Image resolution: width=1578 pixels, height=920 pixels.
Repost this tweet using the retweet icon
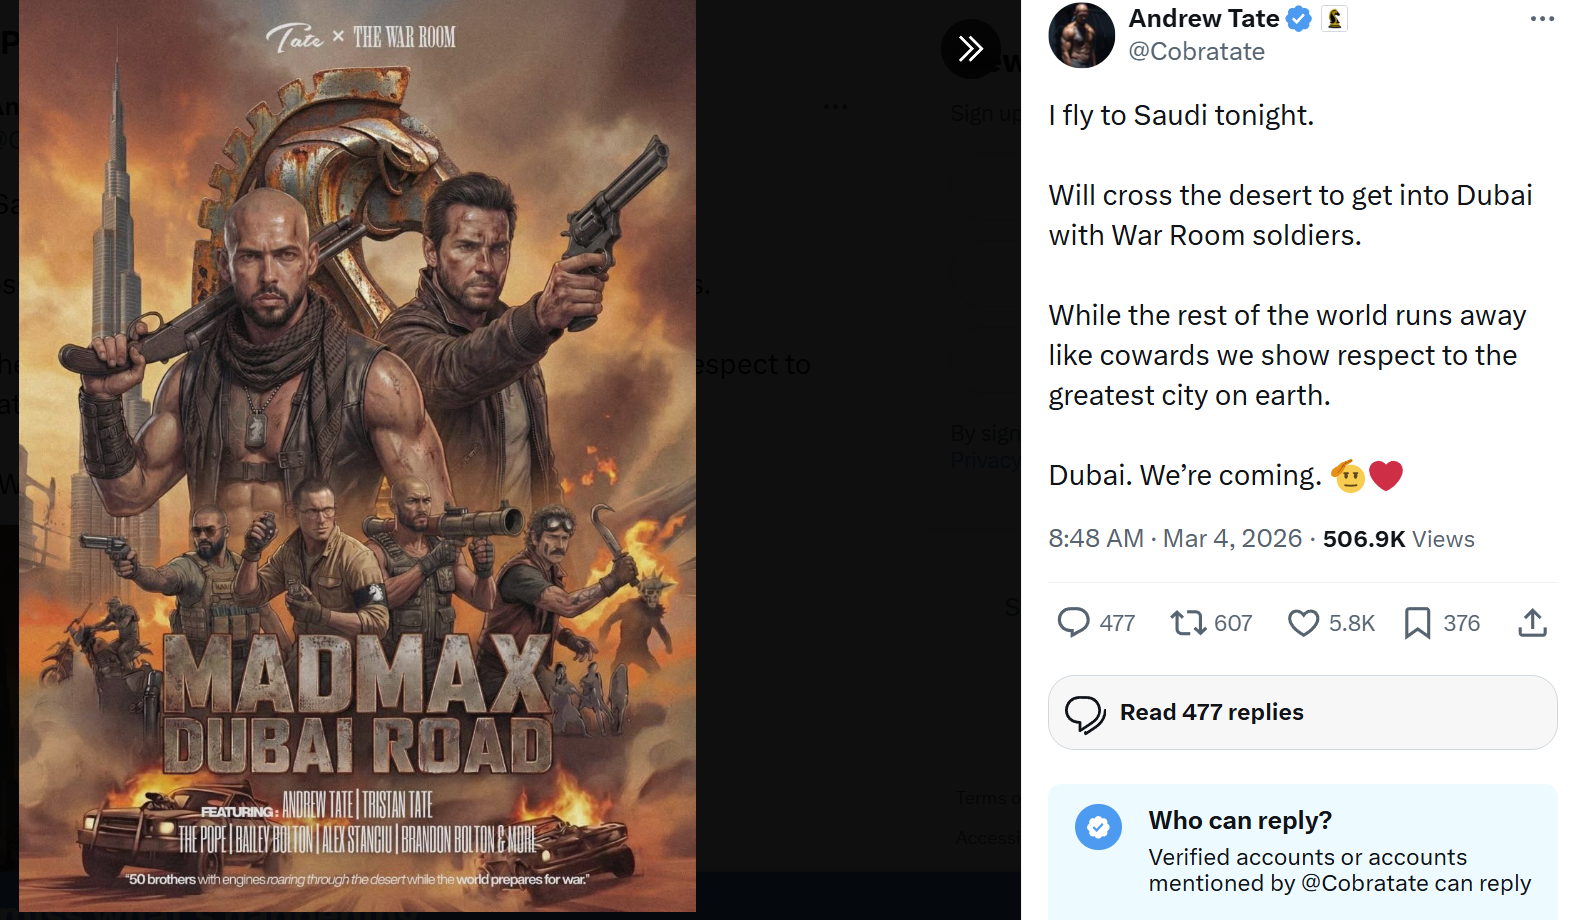(x=1188, y=623)
